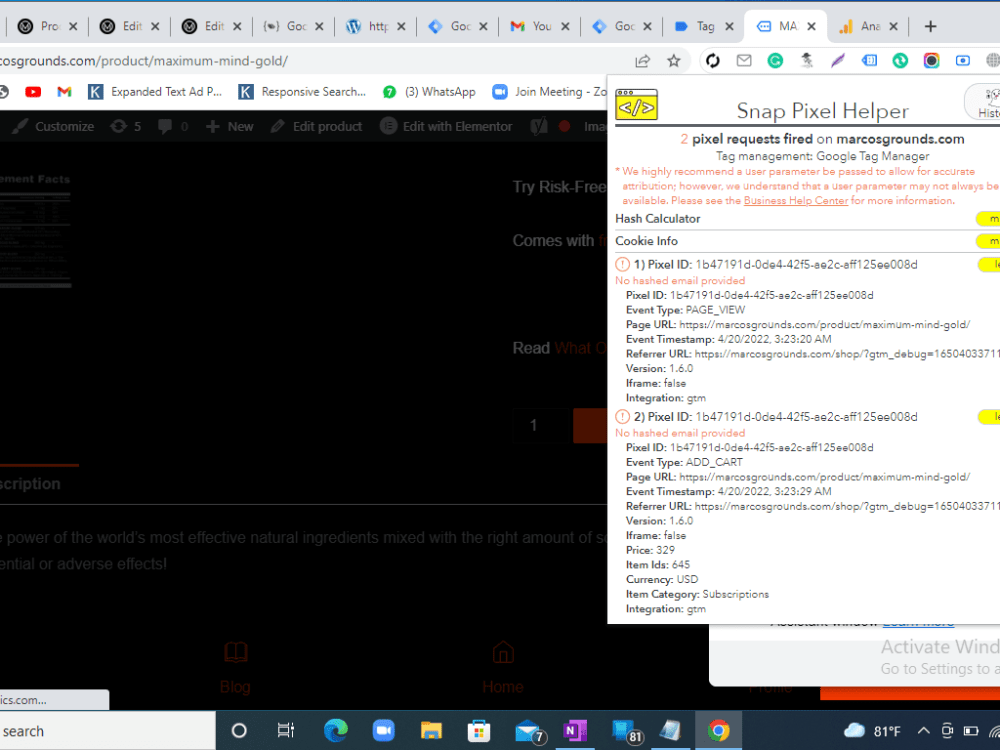Click the Yoast SEO icon in admin bar

point(539,126)
